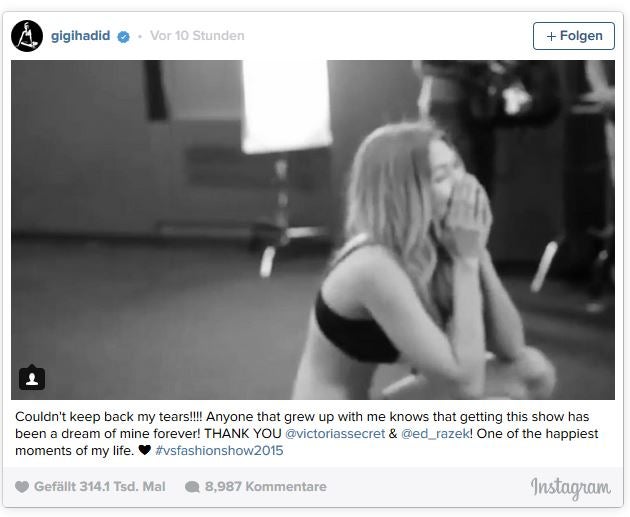Open the #vsfashionshow2015 hashtag
The width and height of the screenshot is (630, 517).
point(219,450)
